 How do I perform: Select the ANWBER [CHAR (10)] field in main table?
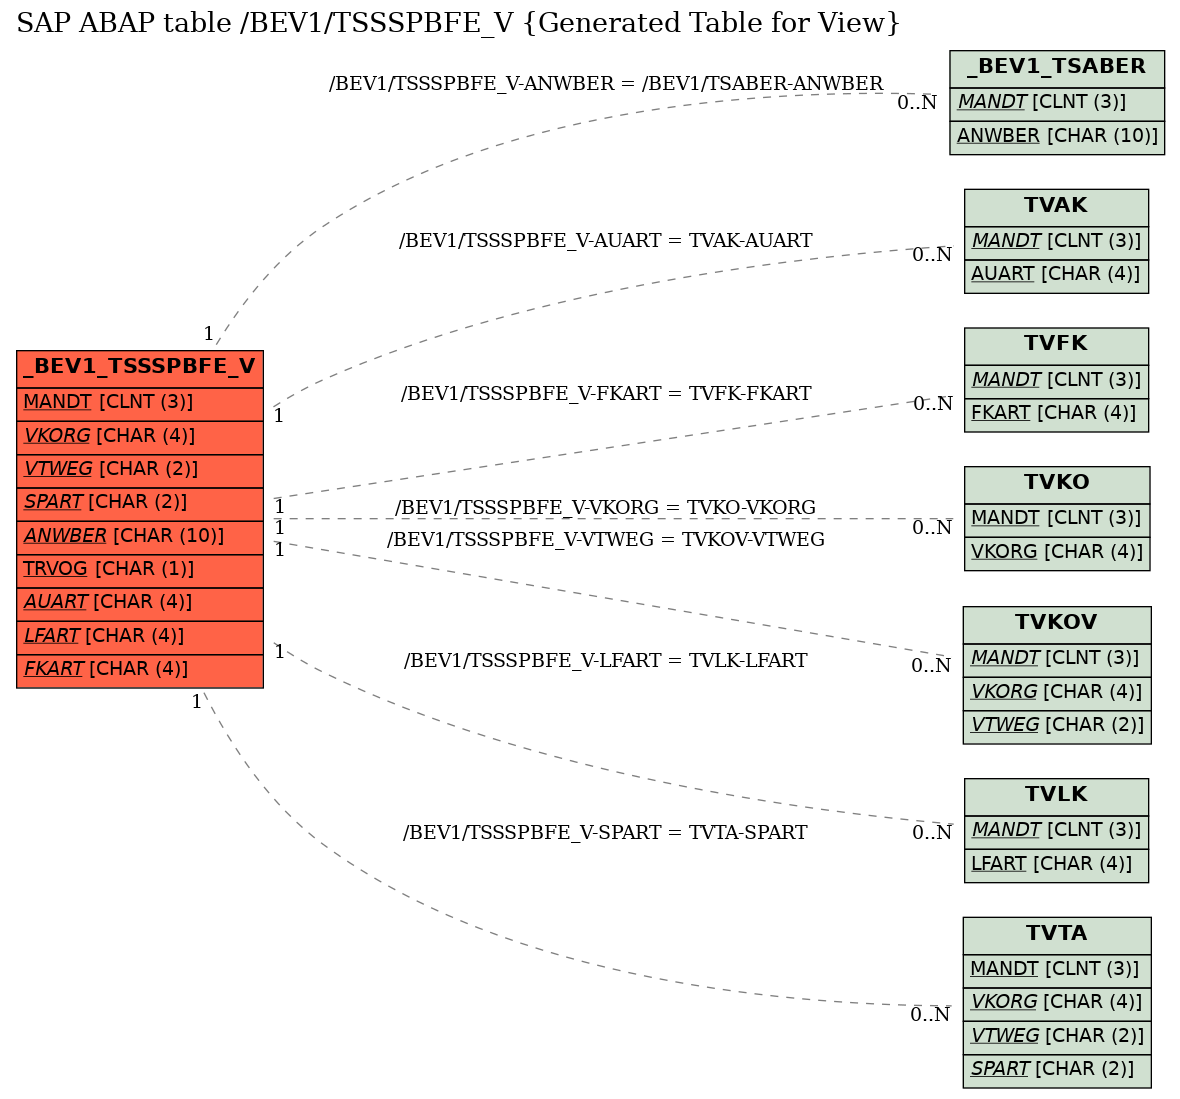[x=140, y=537]
